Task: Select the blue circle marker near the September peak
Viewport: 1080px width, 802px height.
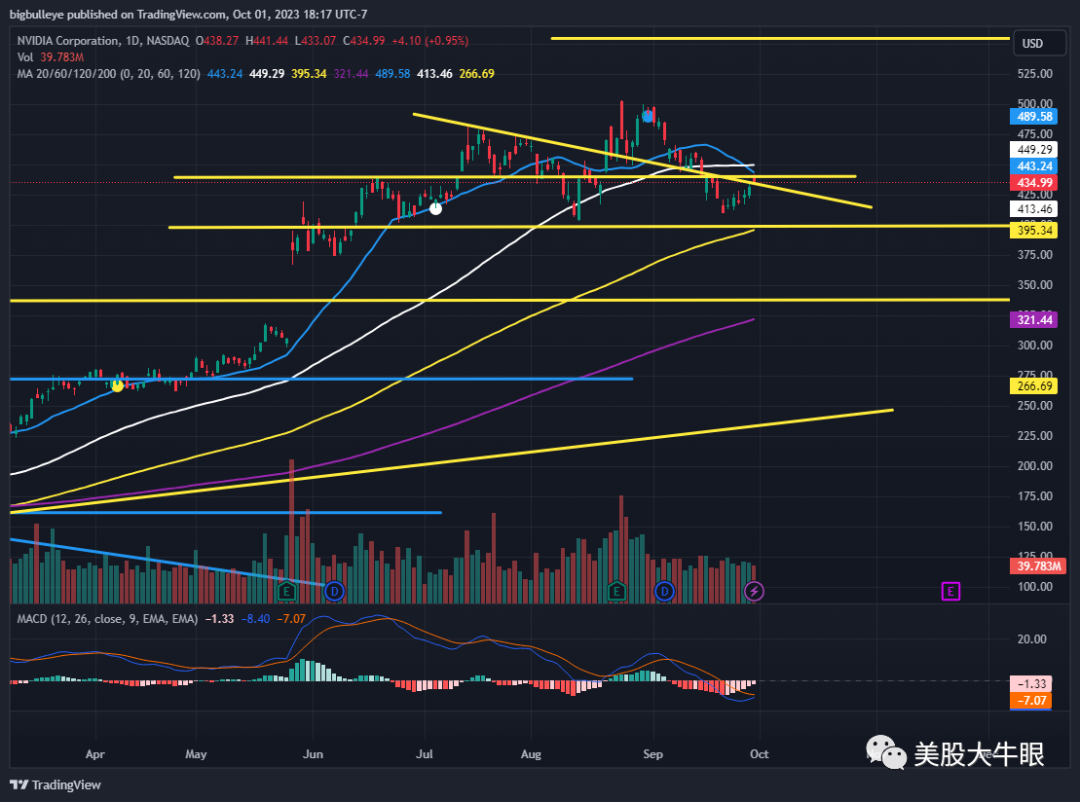Action: pos(647,116)
